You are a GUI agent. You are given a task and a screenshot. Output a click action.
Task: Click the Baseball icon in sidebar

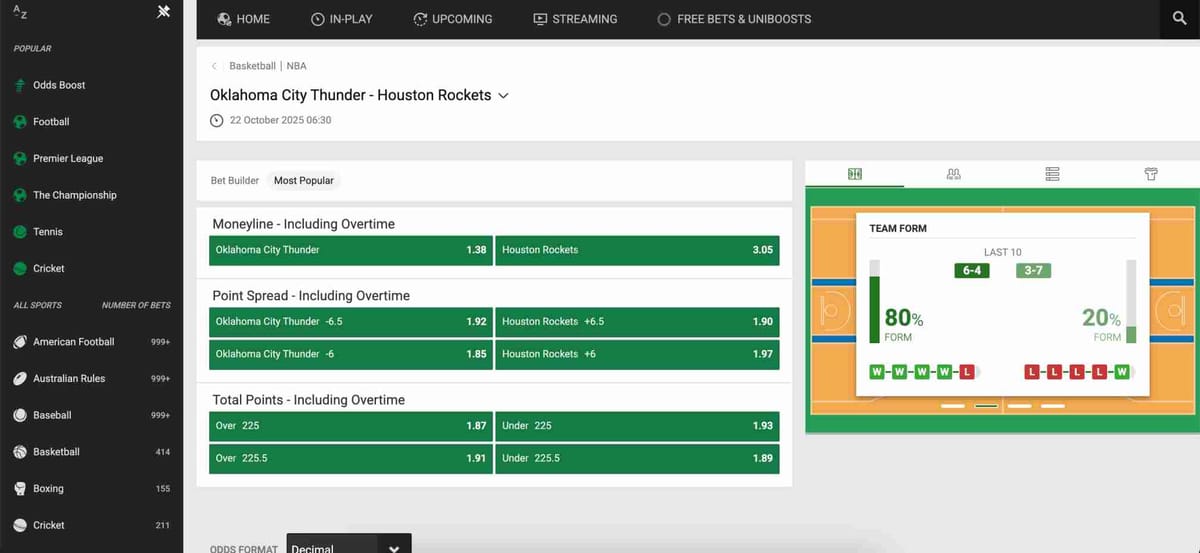tap(20, 415)
